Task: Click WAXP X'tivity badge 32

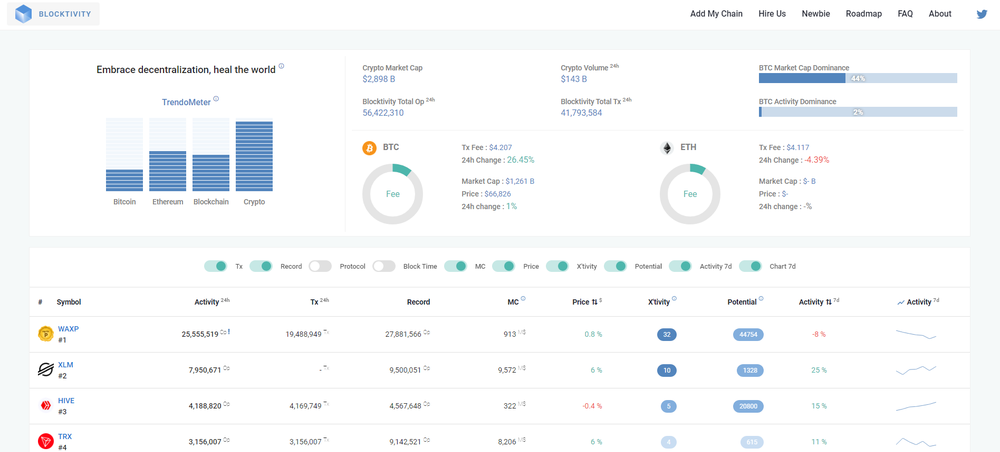Action: [666, 334]
